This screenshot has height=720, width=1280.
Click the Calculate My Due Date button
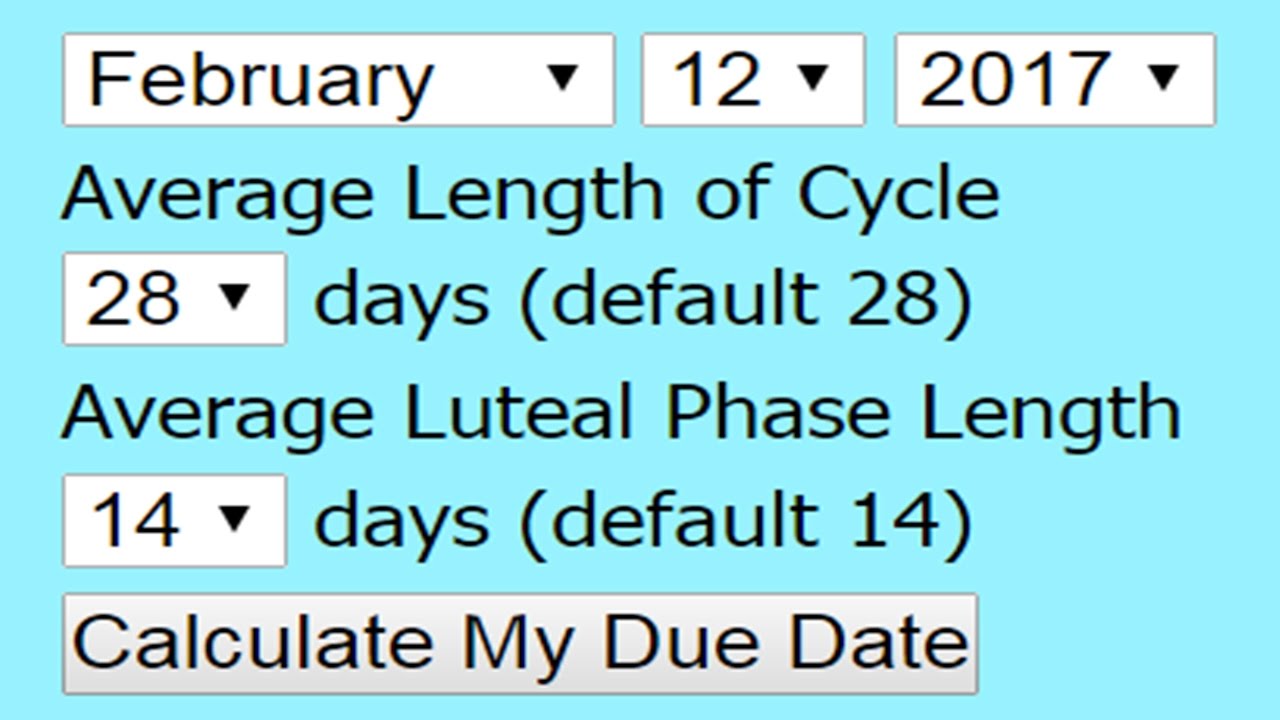(520, 643)
